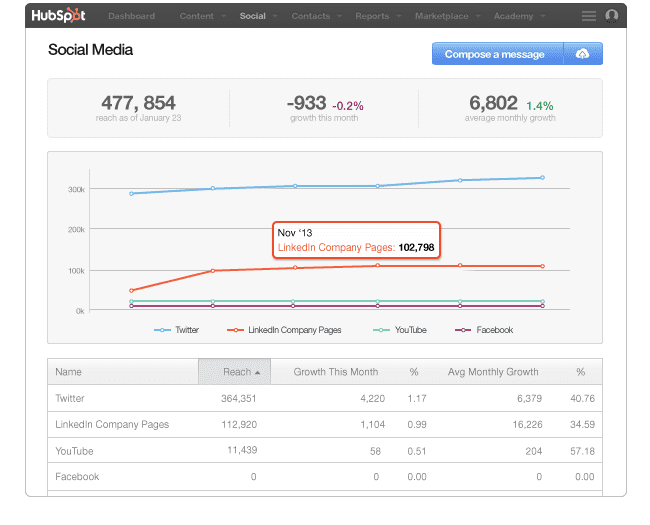Click the 6,802 average monthly growth figure
650x525 pixels.
tap(493, 103)
